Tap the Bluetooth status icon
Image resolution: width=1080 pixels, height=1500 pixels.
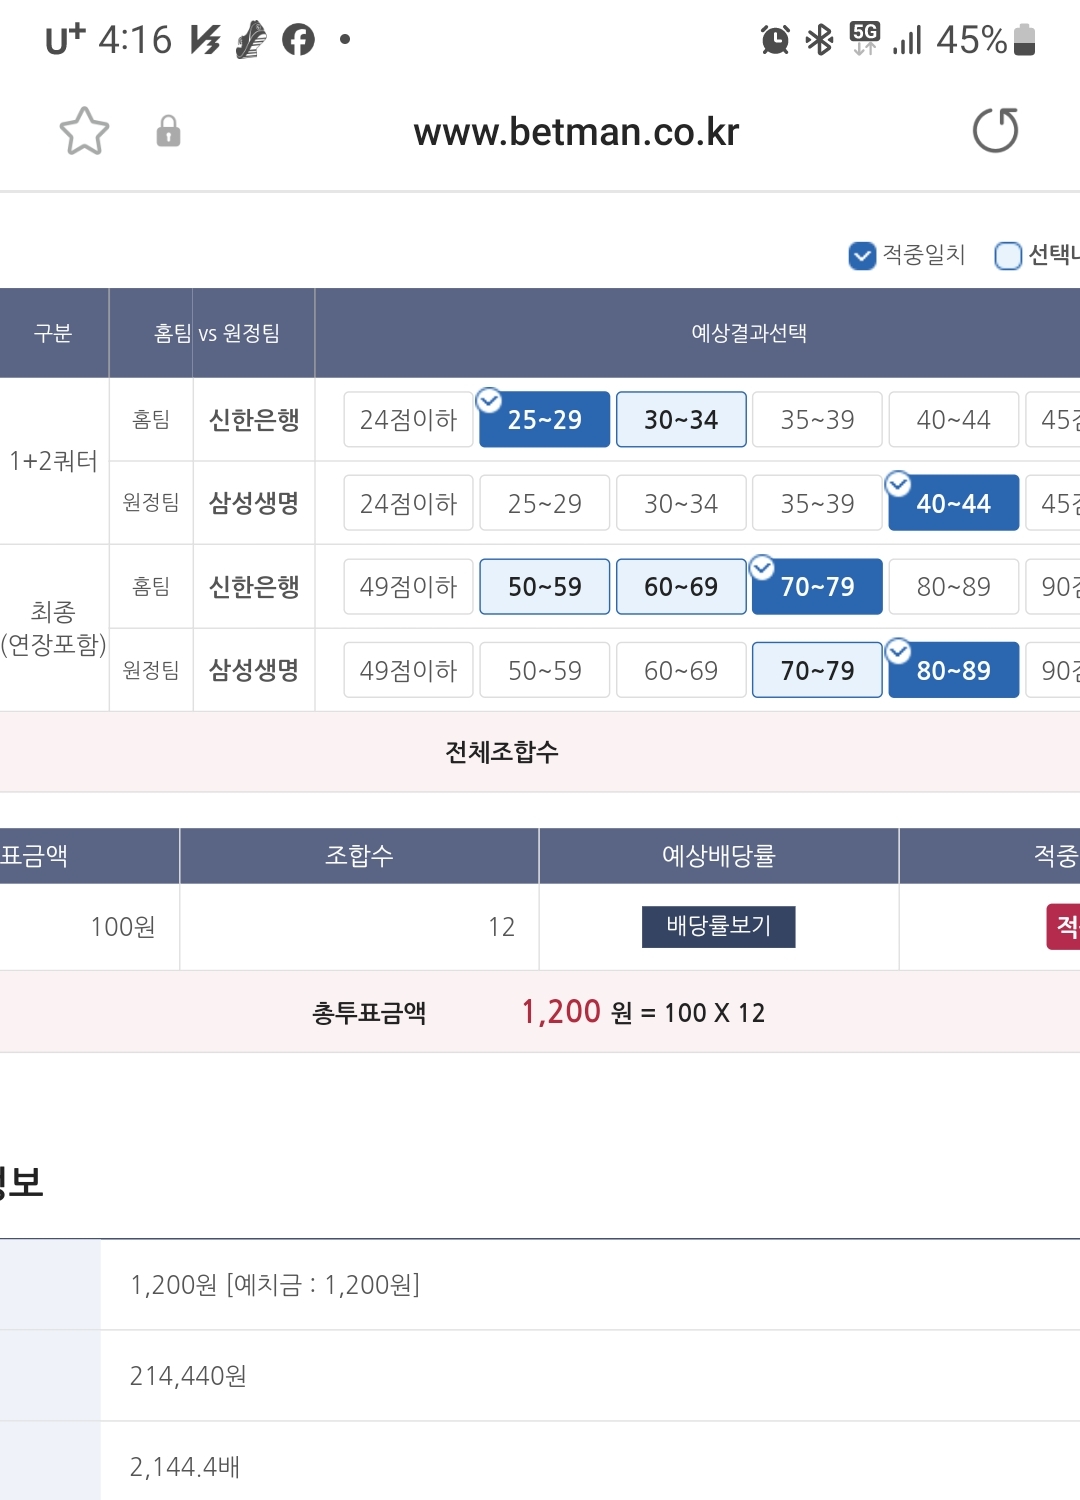(820, 40)
